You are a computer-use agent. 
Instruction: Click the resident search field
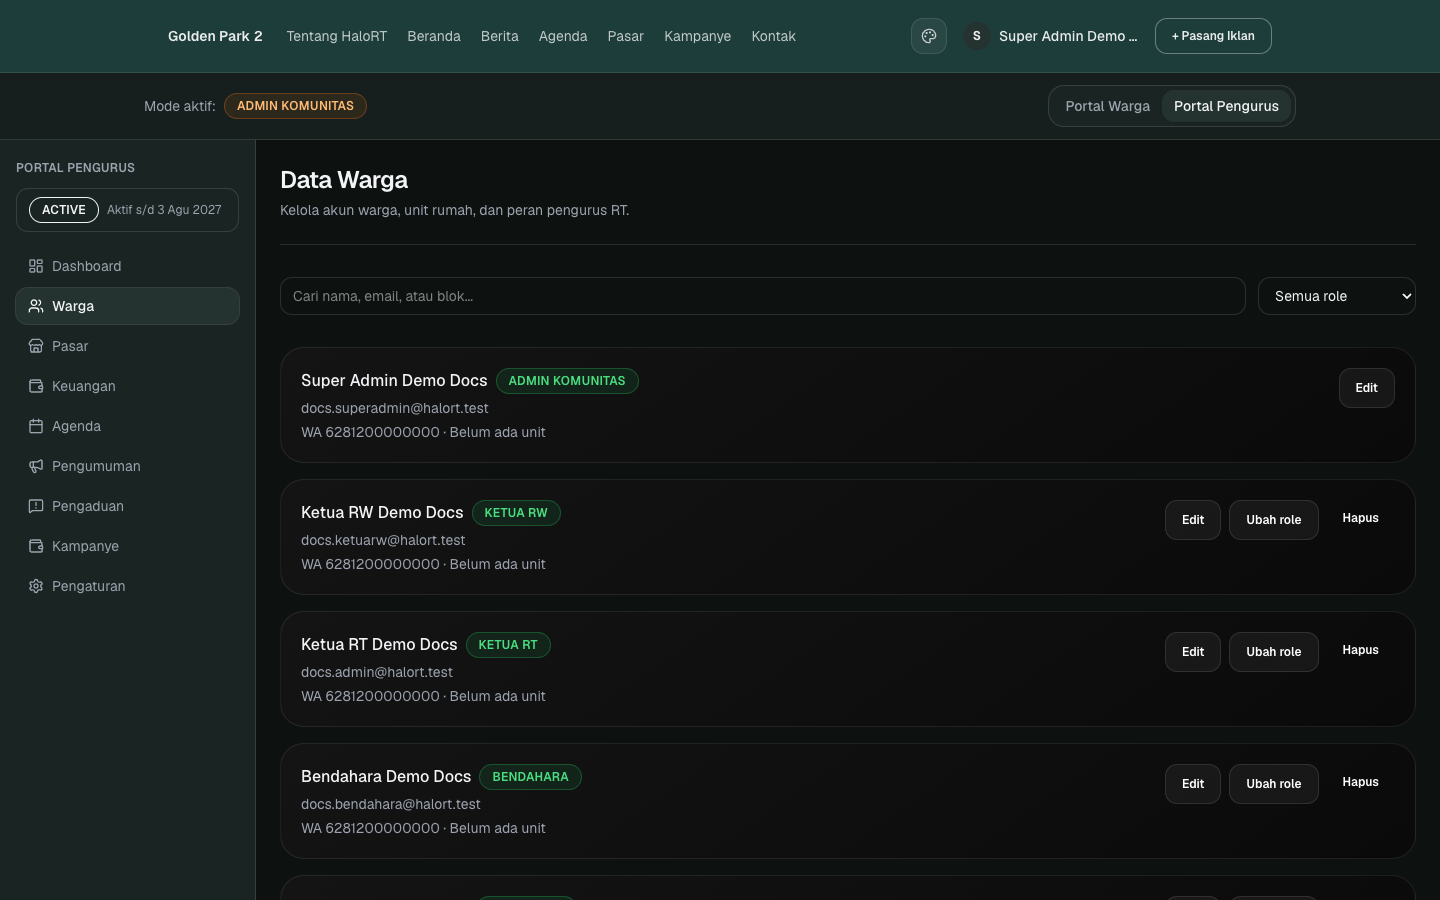click(x=762, y=296)
